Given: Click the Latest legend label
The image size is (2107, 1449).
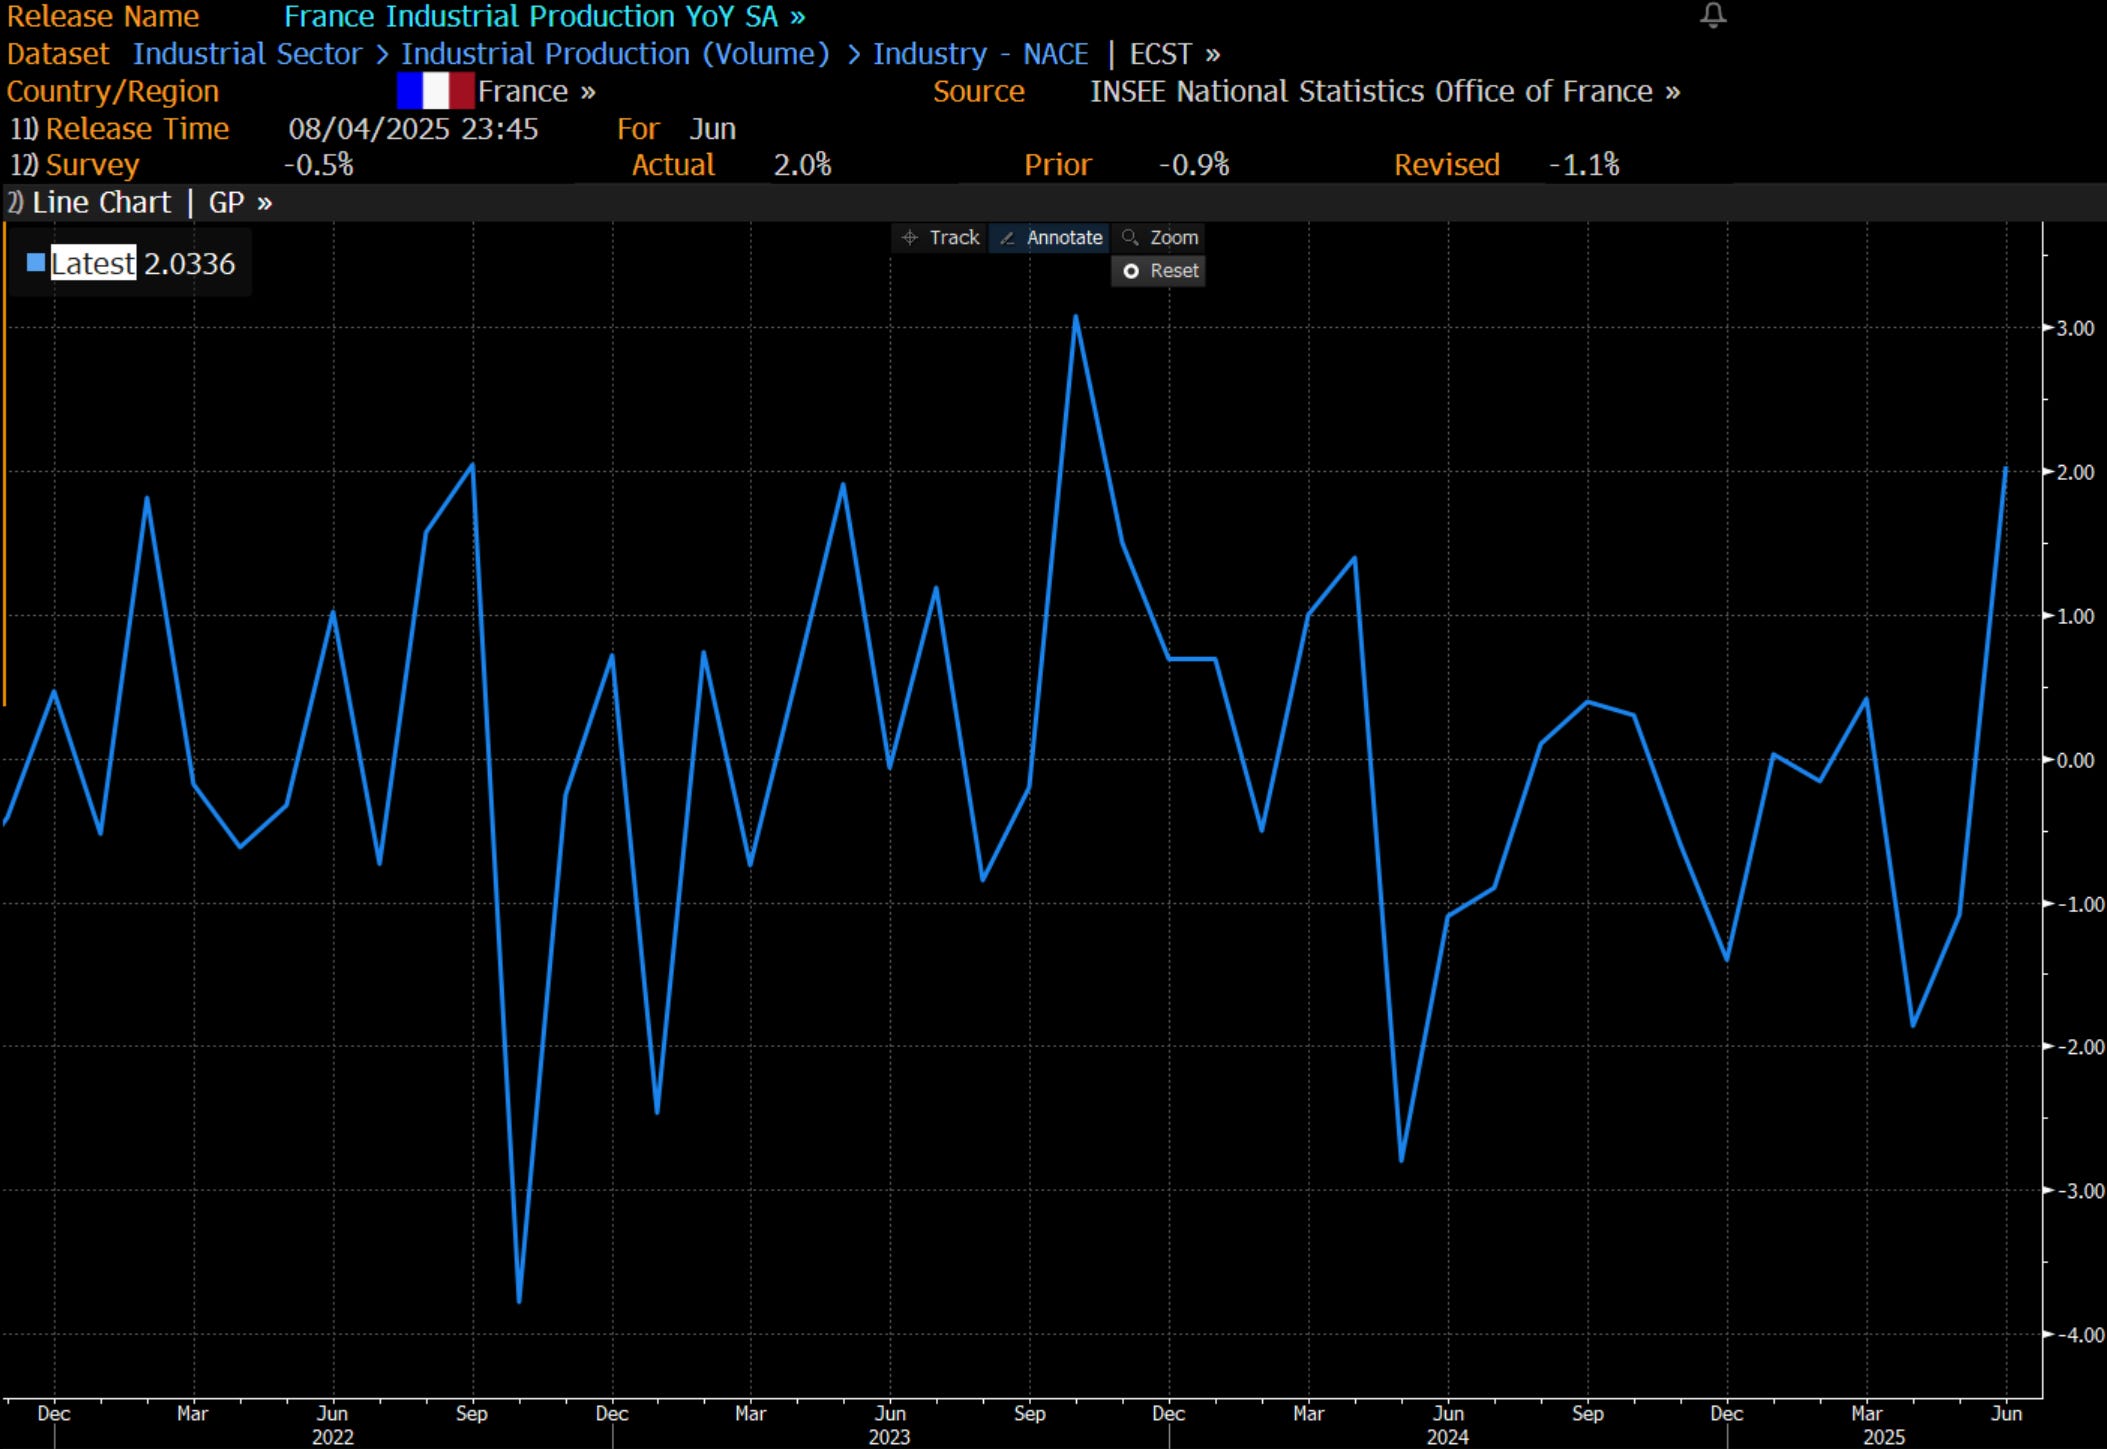Looking at the screenshot, I should [93, 263].
